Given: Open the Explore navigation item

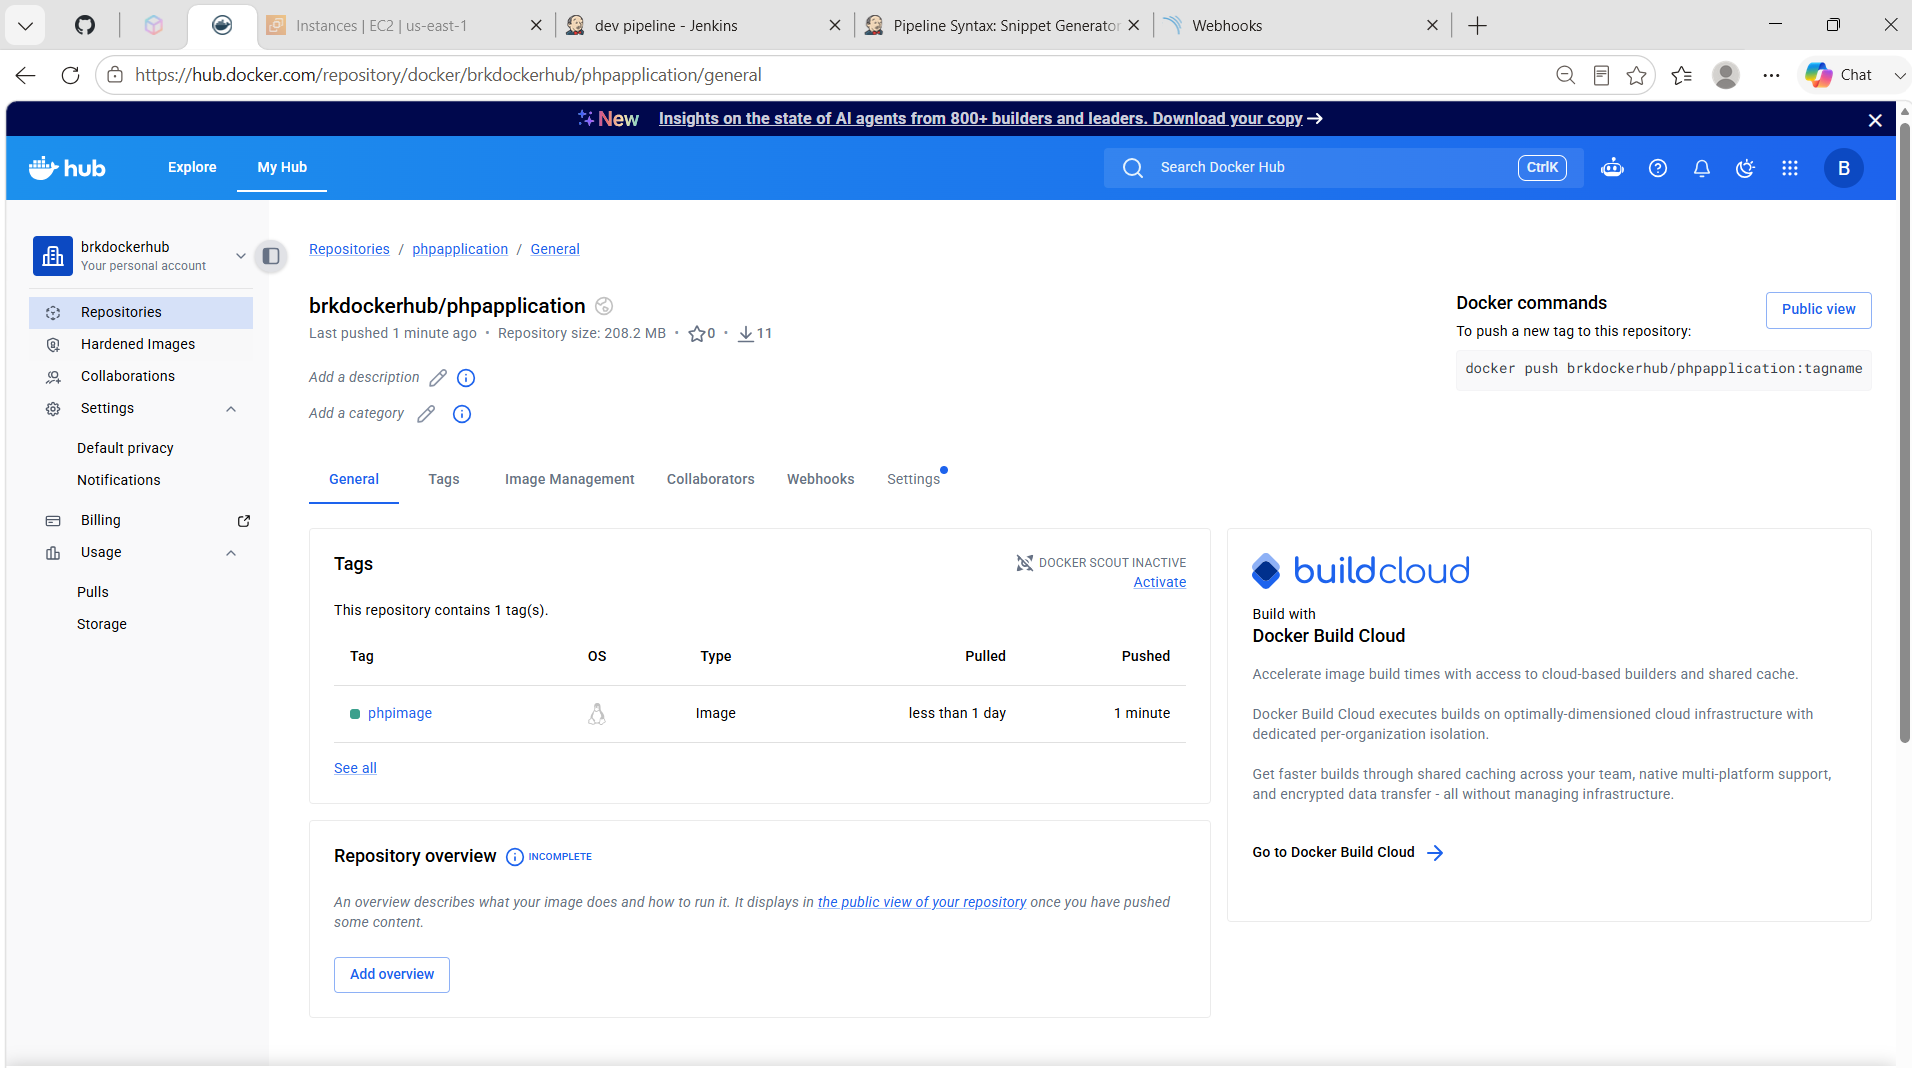Looking at the screenshot, I should [192, 168].
